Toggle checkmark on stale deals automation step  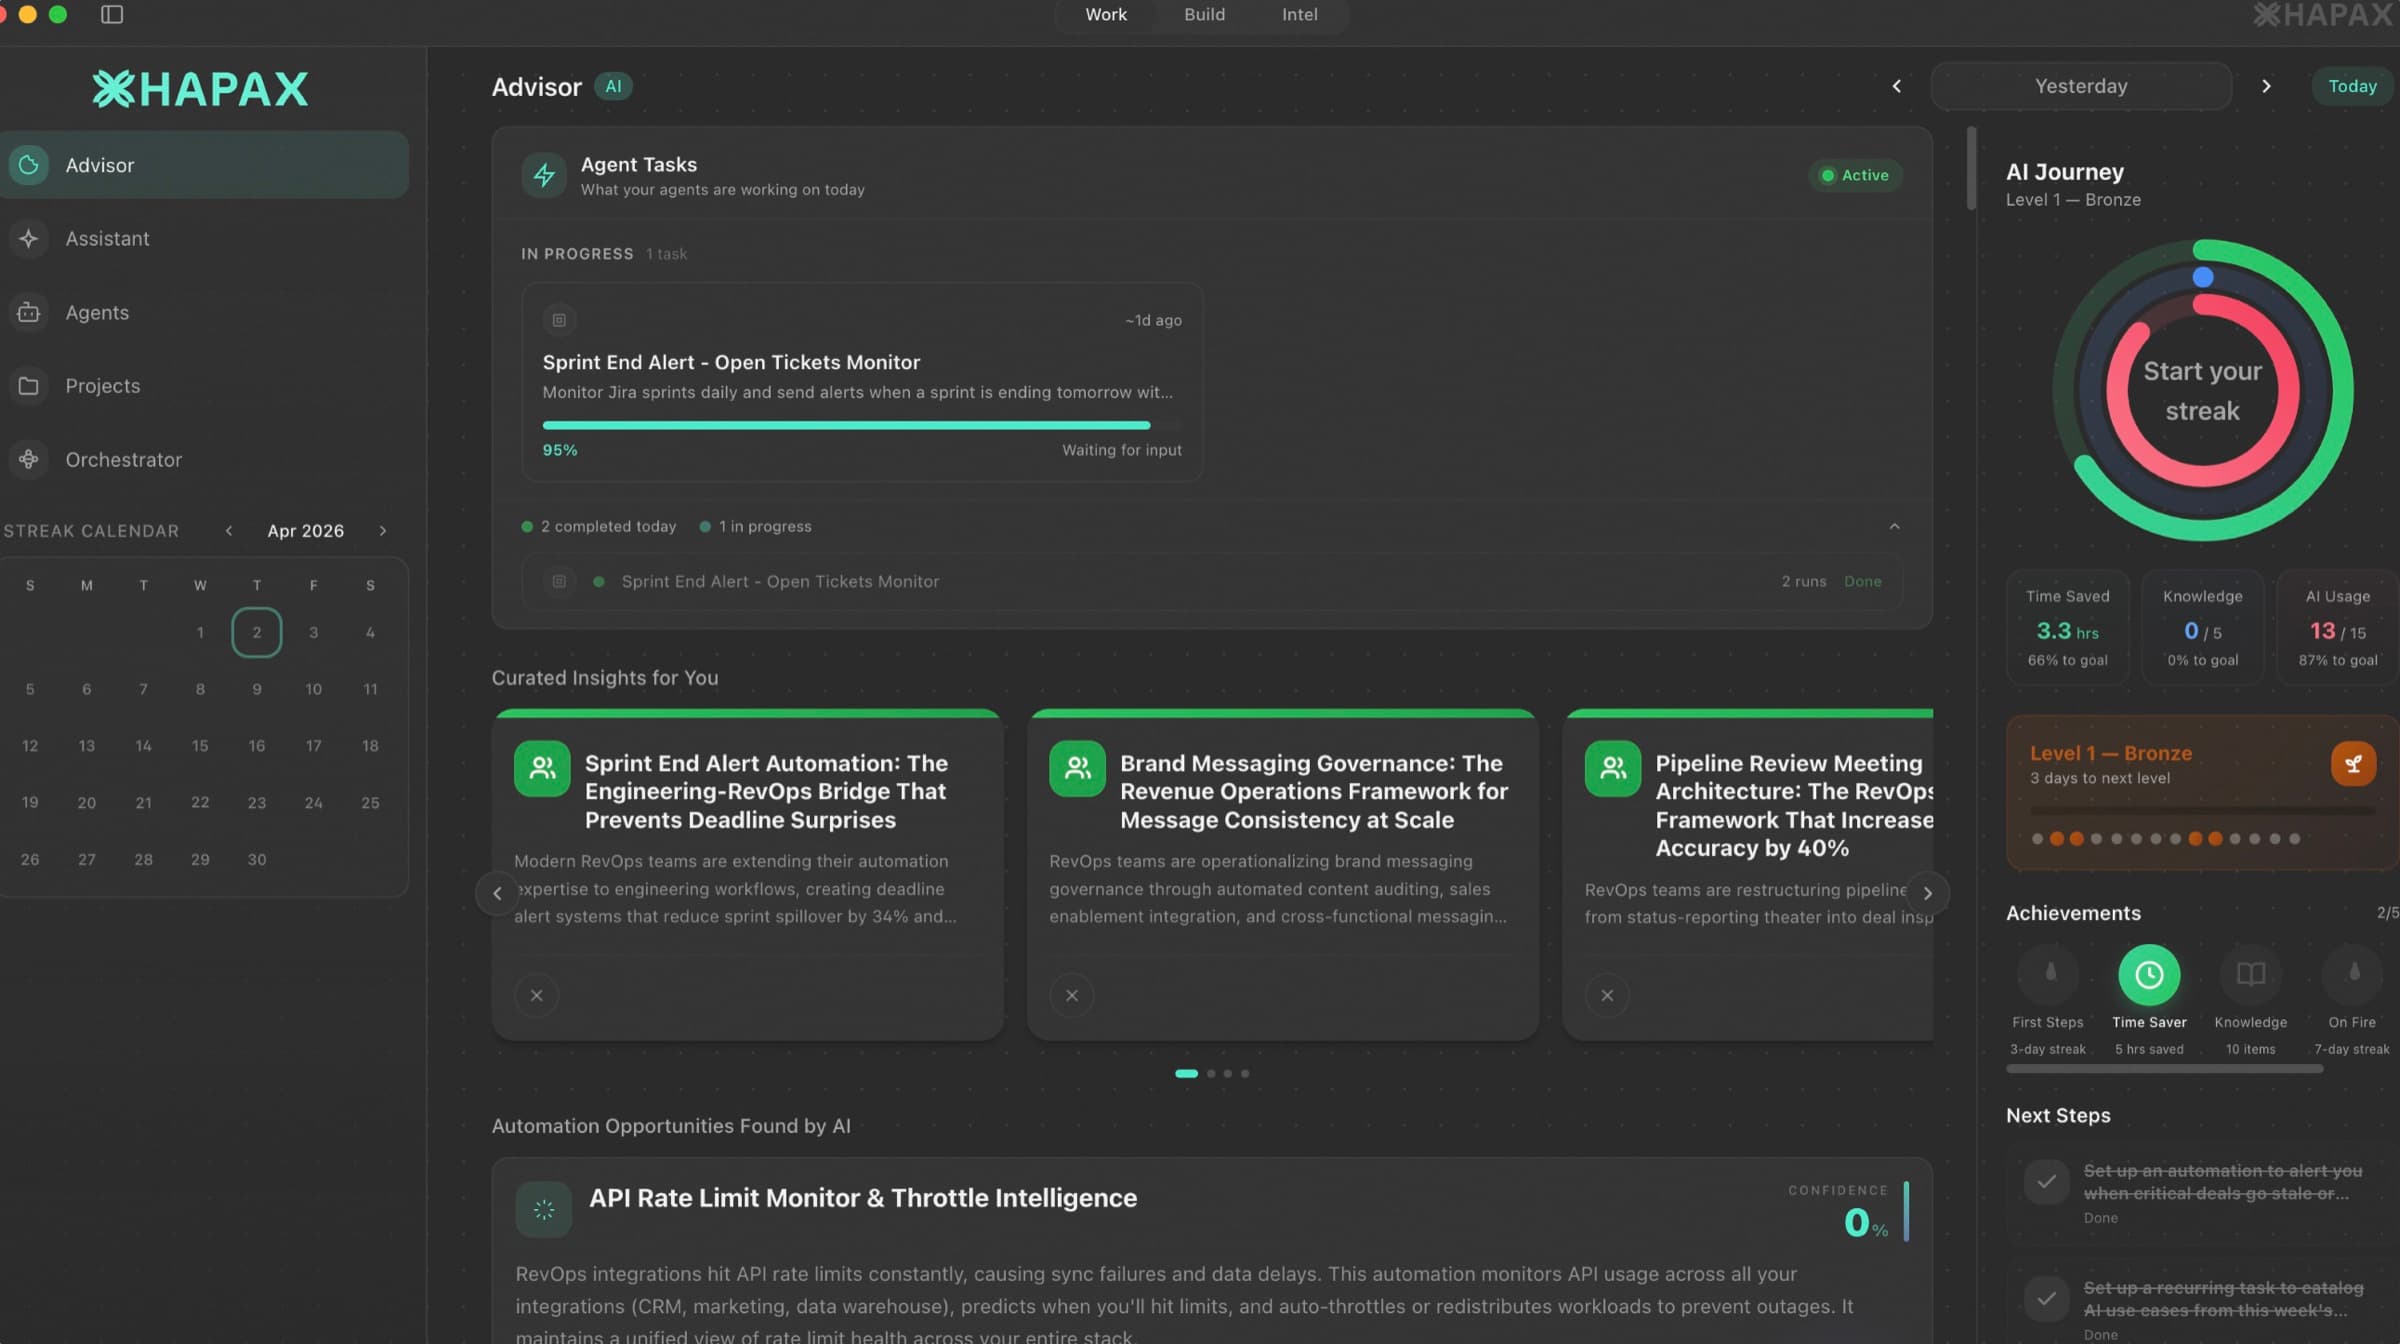(2046, 1181)
